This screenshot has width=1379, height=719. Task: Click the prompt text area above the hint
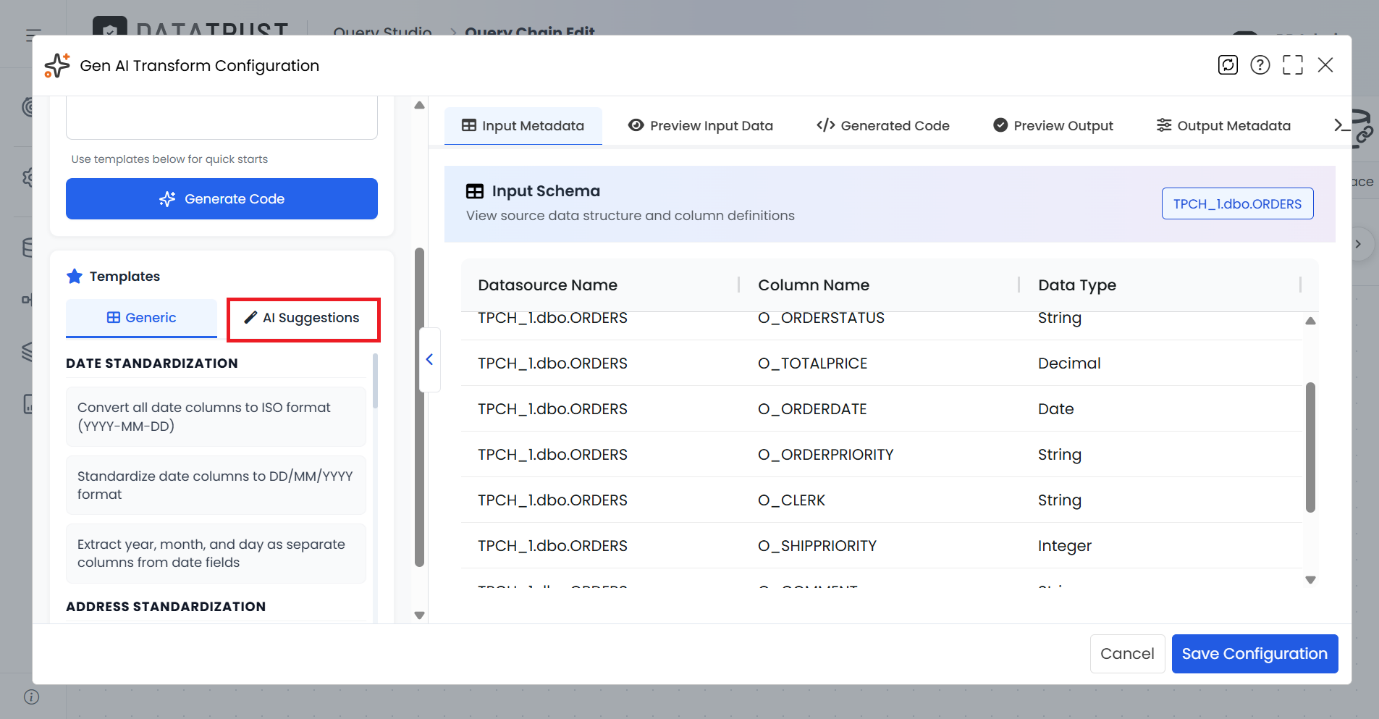pyautogui.click(x=222, y=118)
